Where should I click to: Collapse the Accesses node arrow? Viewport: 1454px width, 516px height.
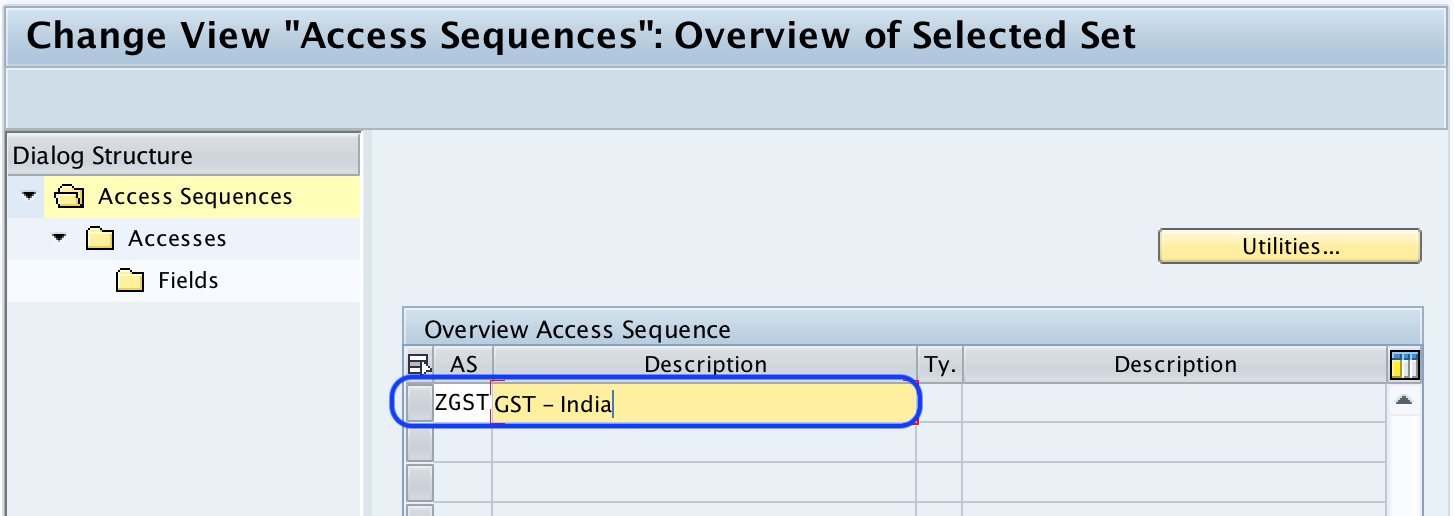coord(59,238)
